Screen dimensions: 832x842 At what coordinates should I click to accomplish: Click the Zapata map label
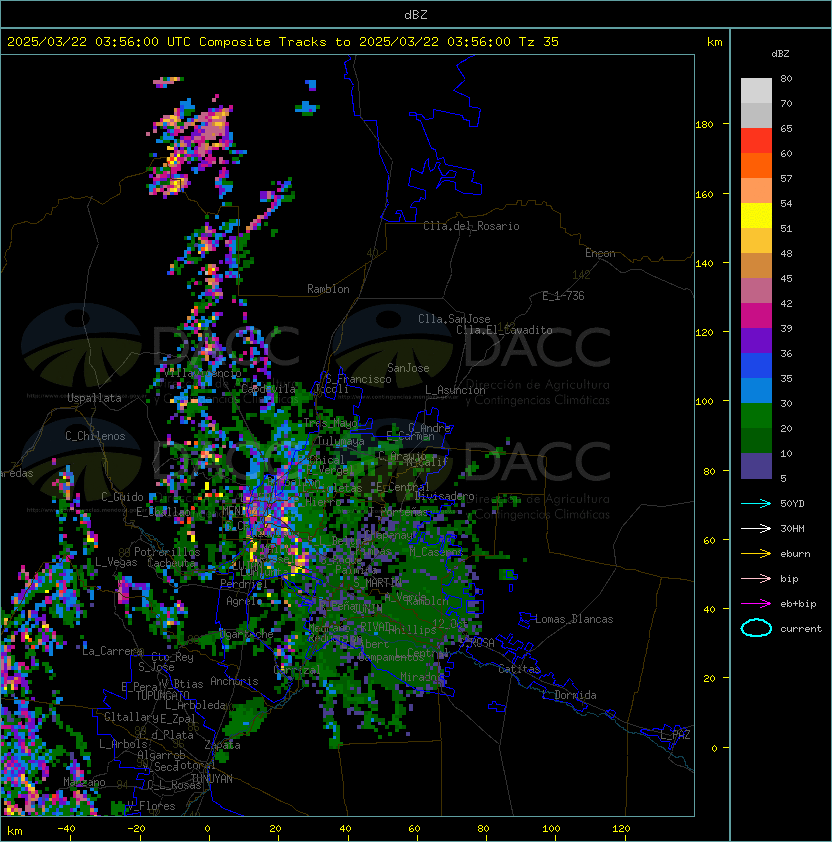(222, 745)
